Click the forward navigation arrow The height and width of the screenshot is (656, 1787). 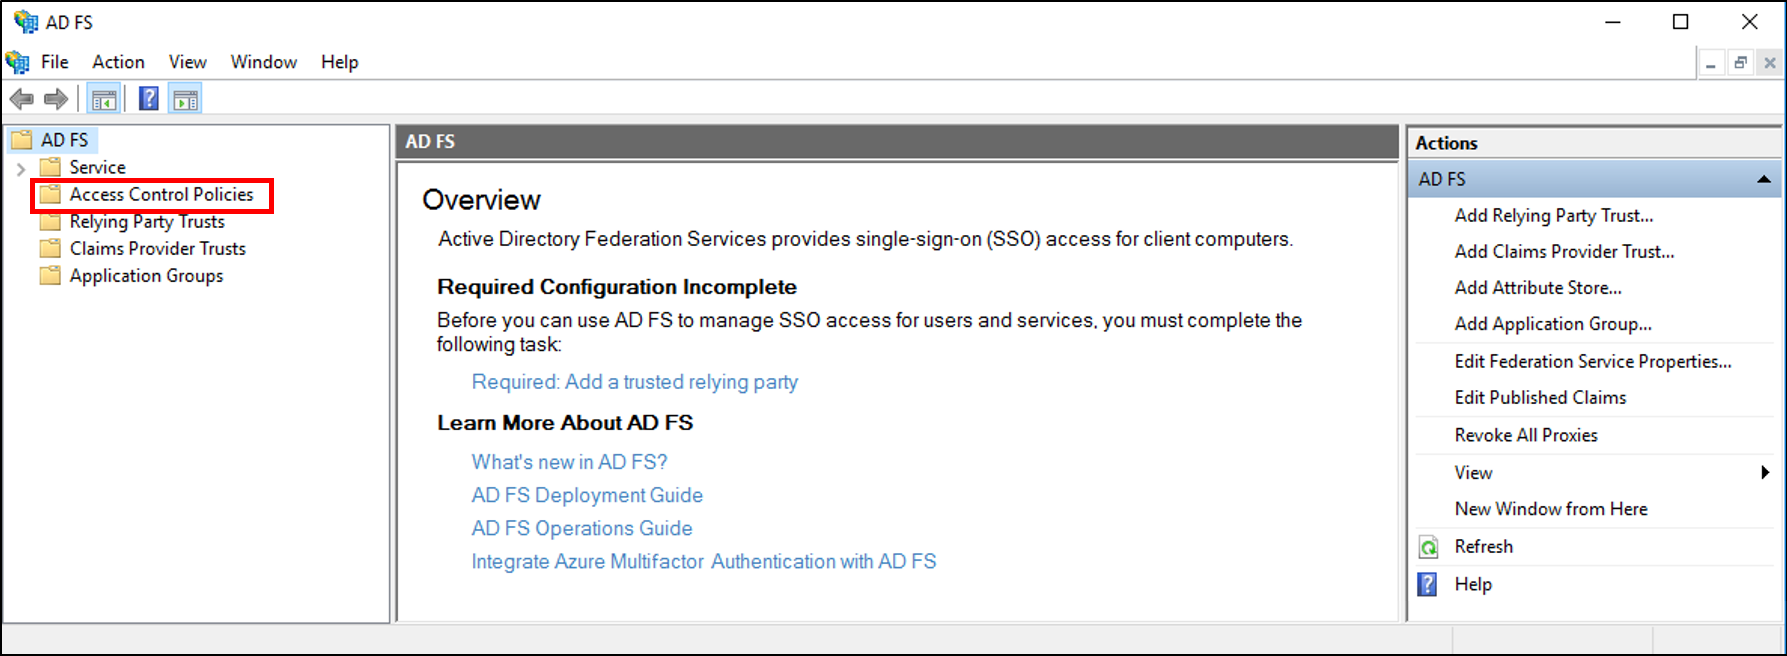click(55, 97)
